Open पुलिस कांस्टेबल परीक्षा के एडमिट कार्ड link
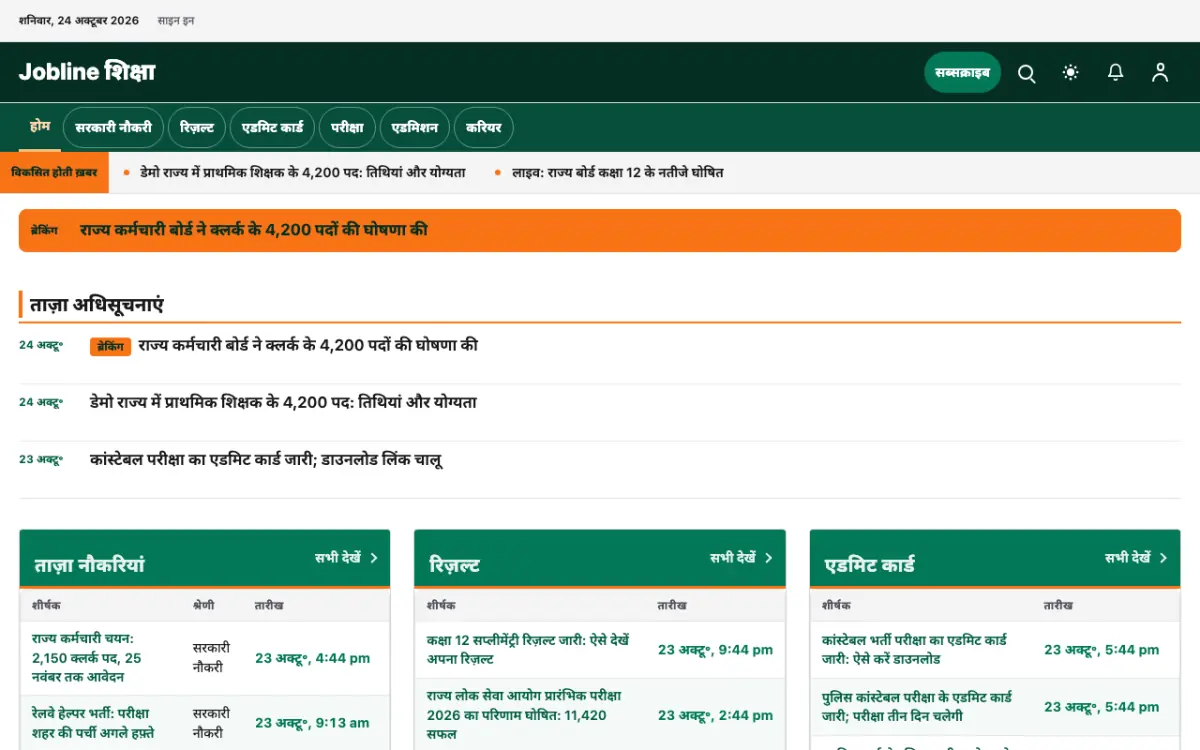This screenshot has height=750, width=1200. coord(917,707)
